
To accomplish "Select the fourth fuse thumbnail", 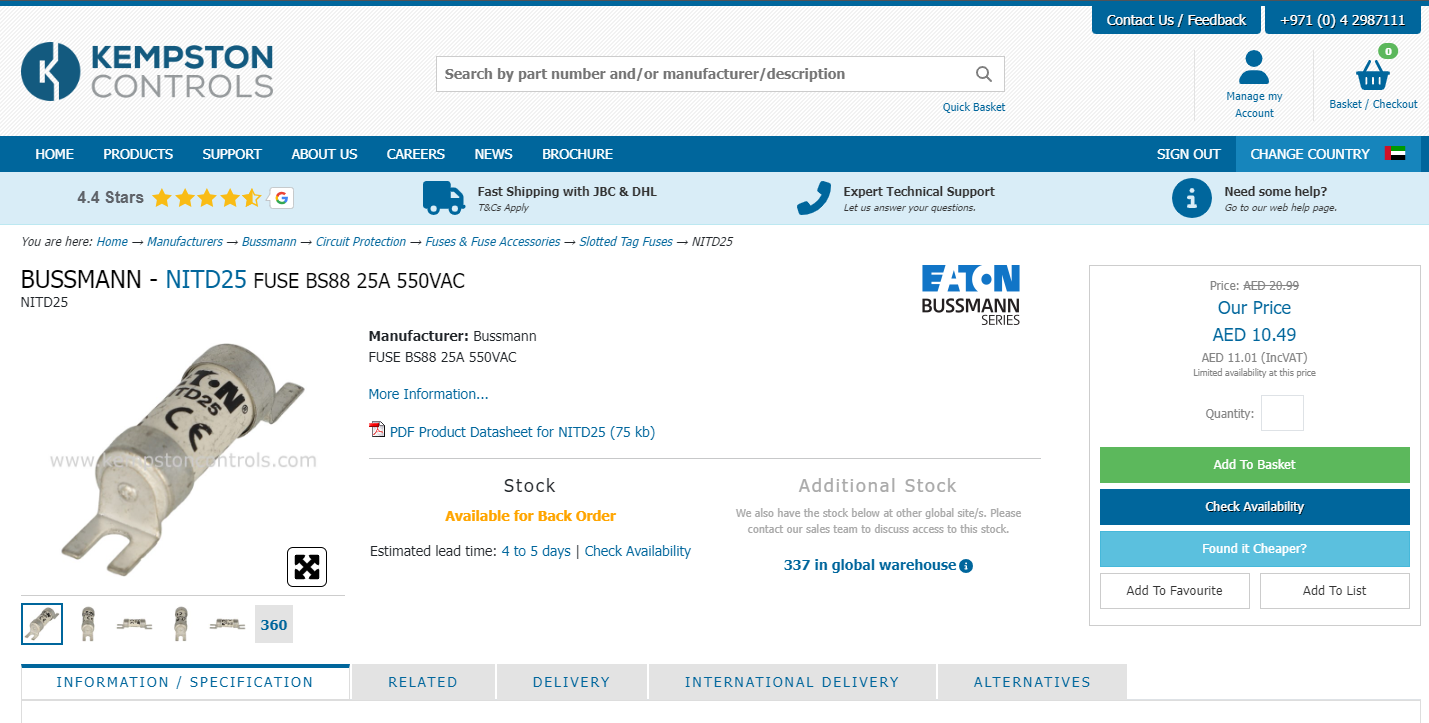I will 181,624.
